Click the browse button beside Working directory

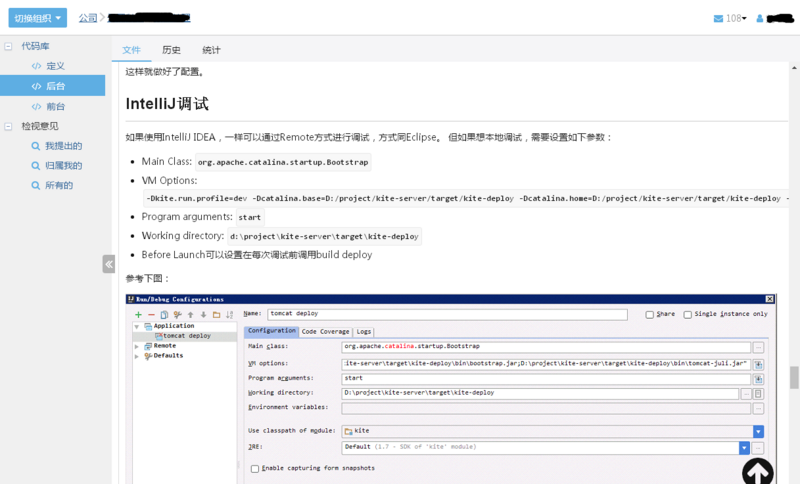pos(746,394)
